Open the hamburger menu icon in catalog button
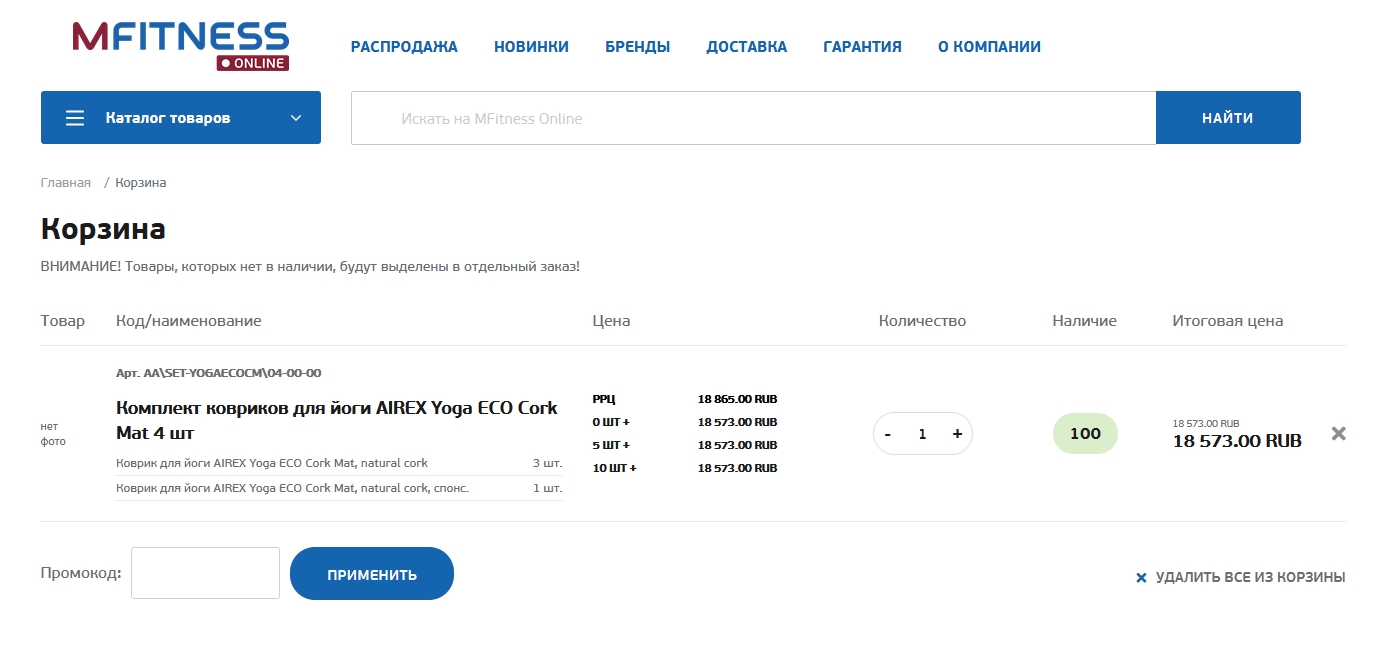Image resolution: width=1376 pixels, height=646 pixels. [x=75, y=118]
